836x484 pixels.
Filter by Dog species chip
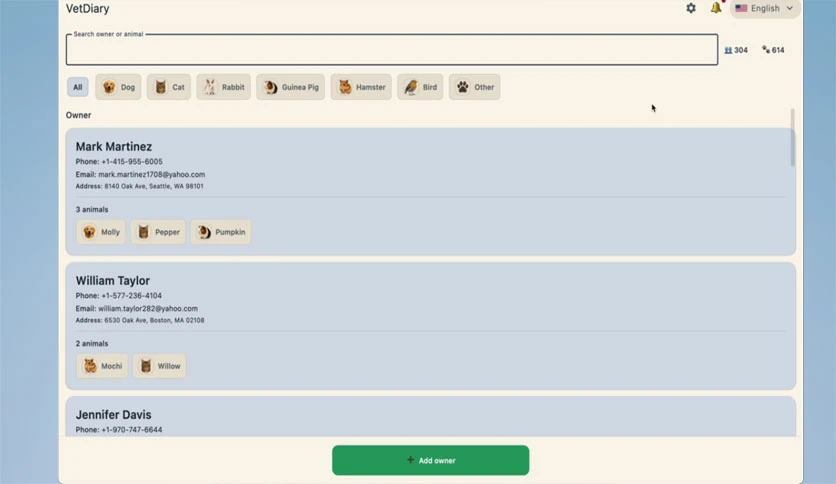pos(118,87)
